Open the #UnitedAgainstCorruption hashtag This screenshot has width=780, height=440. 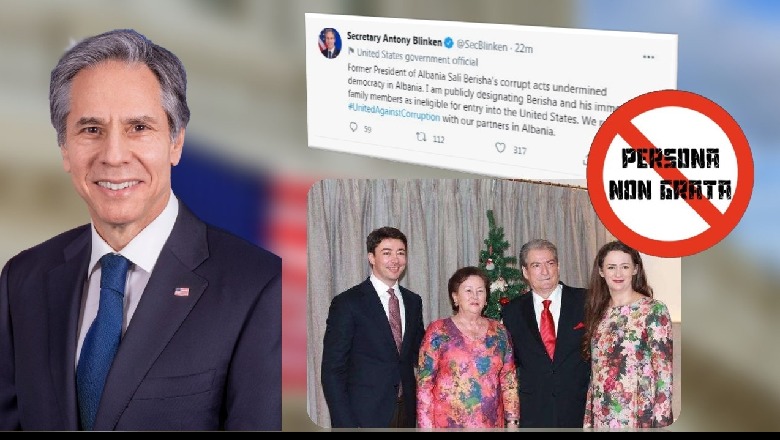click(x=393, y=110)
